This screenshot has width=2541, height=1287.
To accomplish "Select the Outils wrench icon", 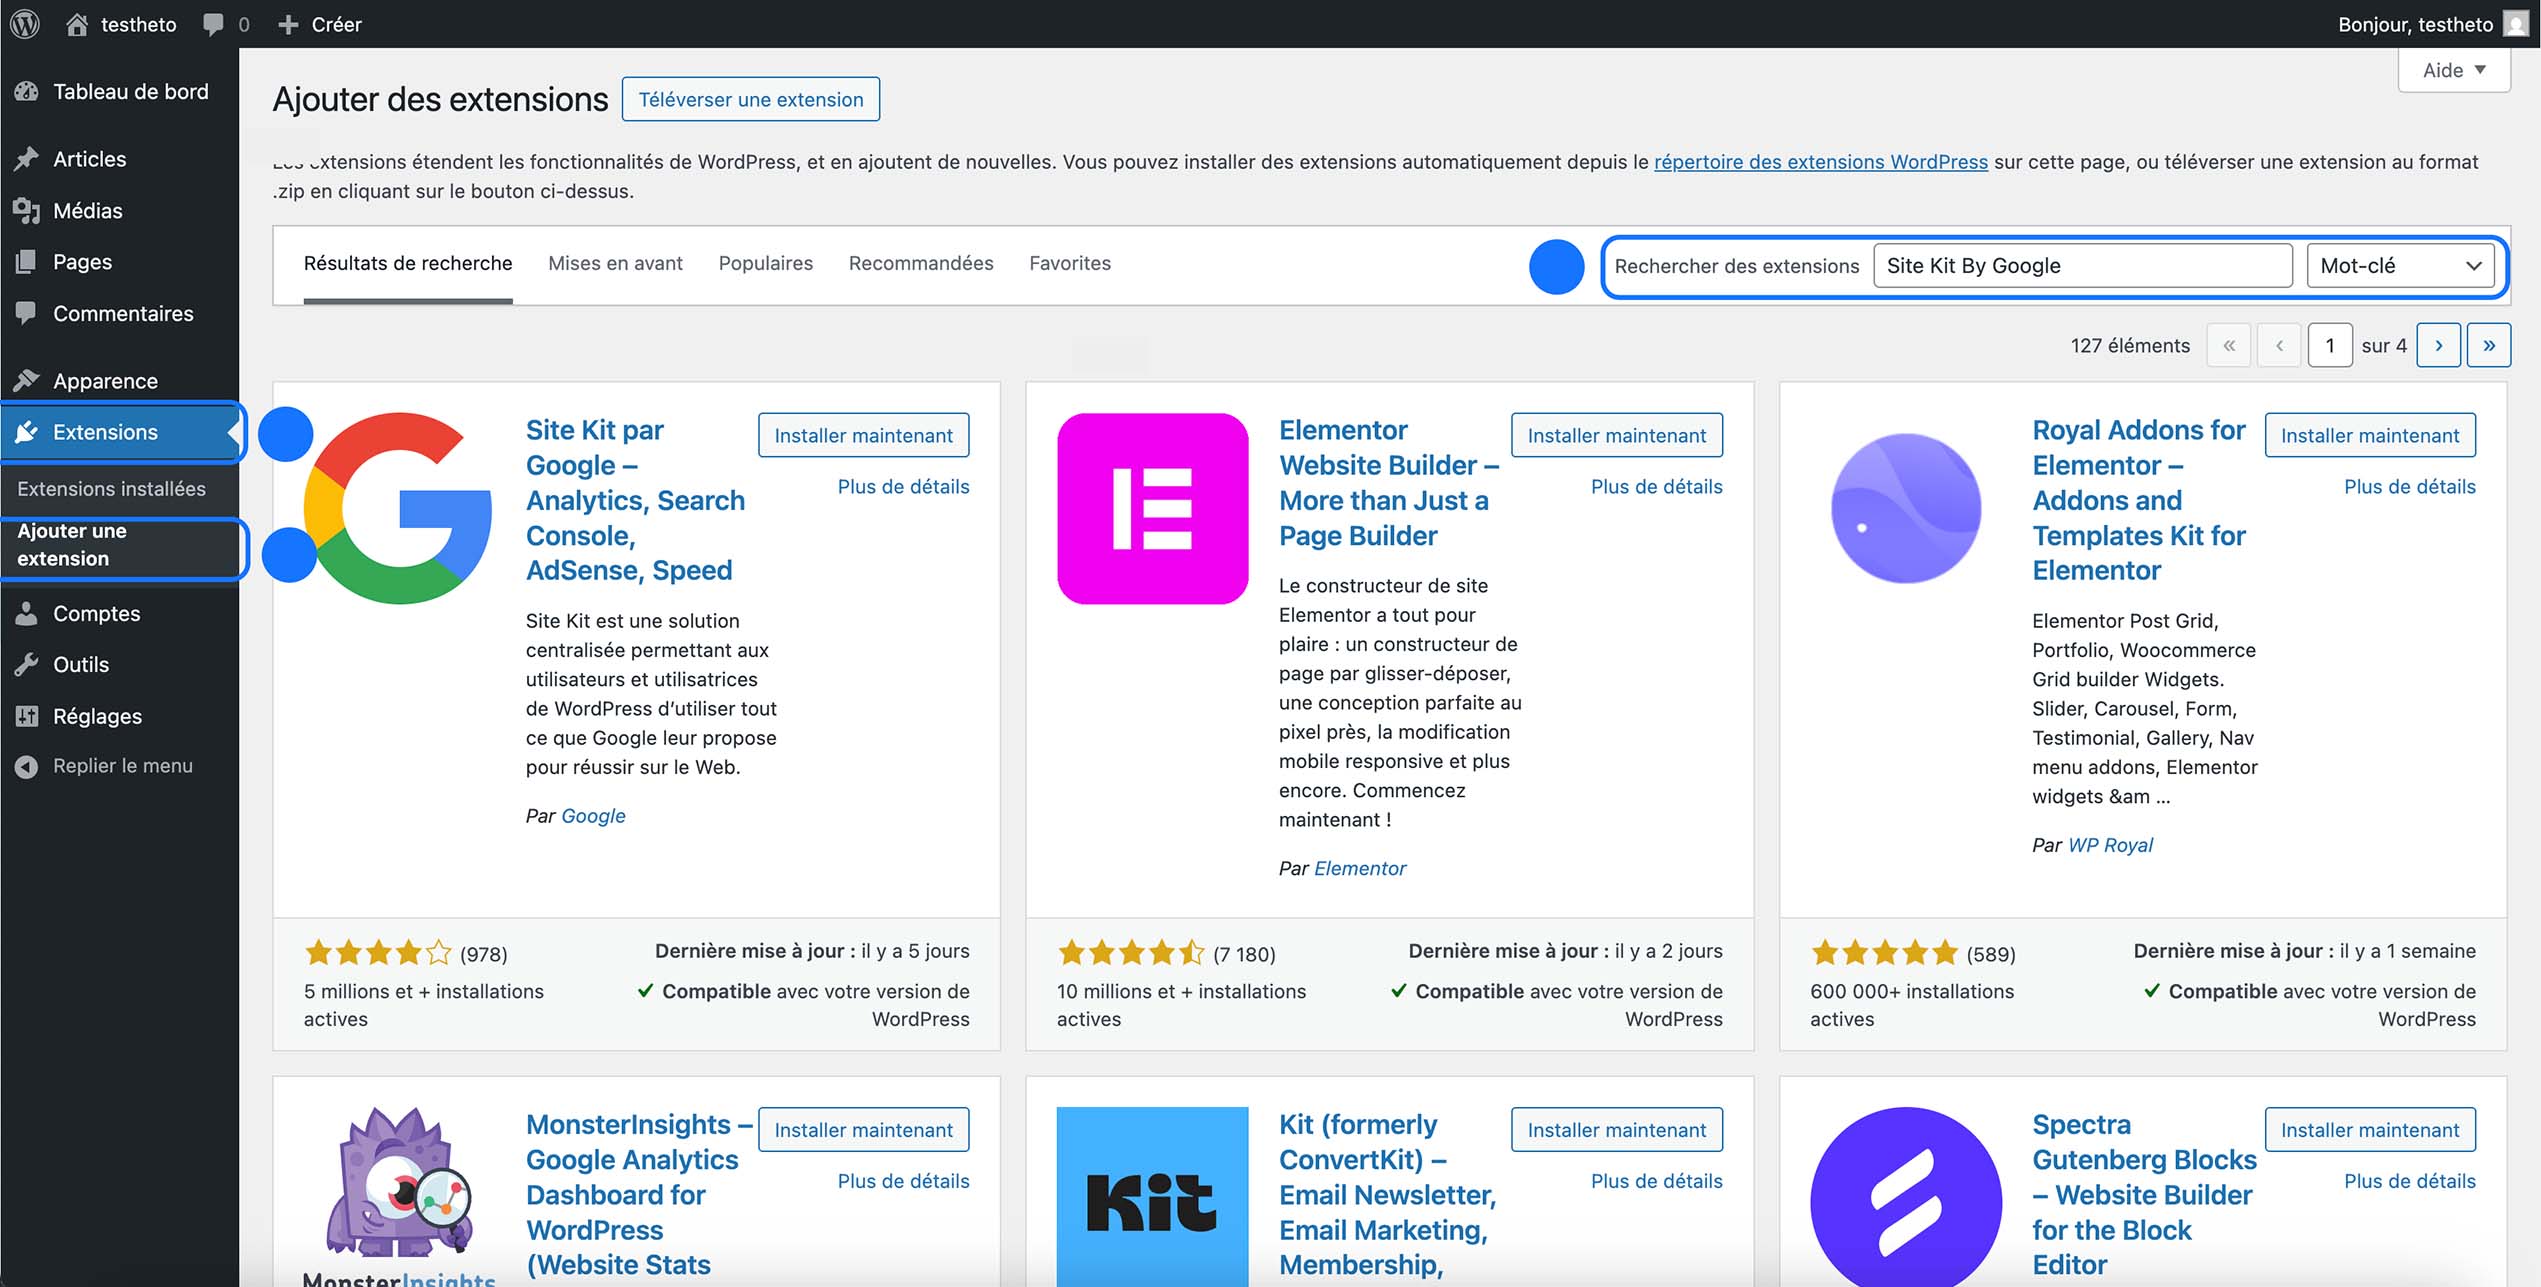I will [28, 664].
